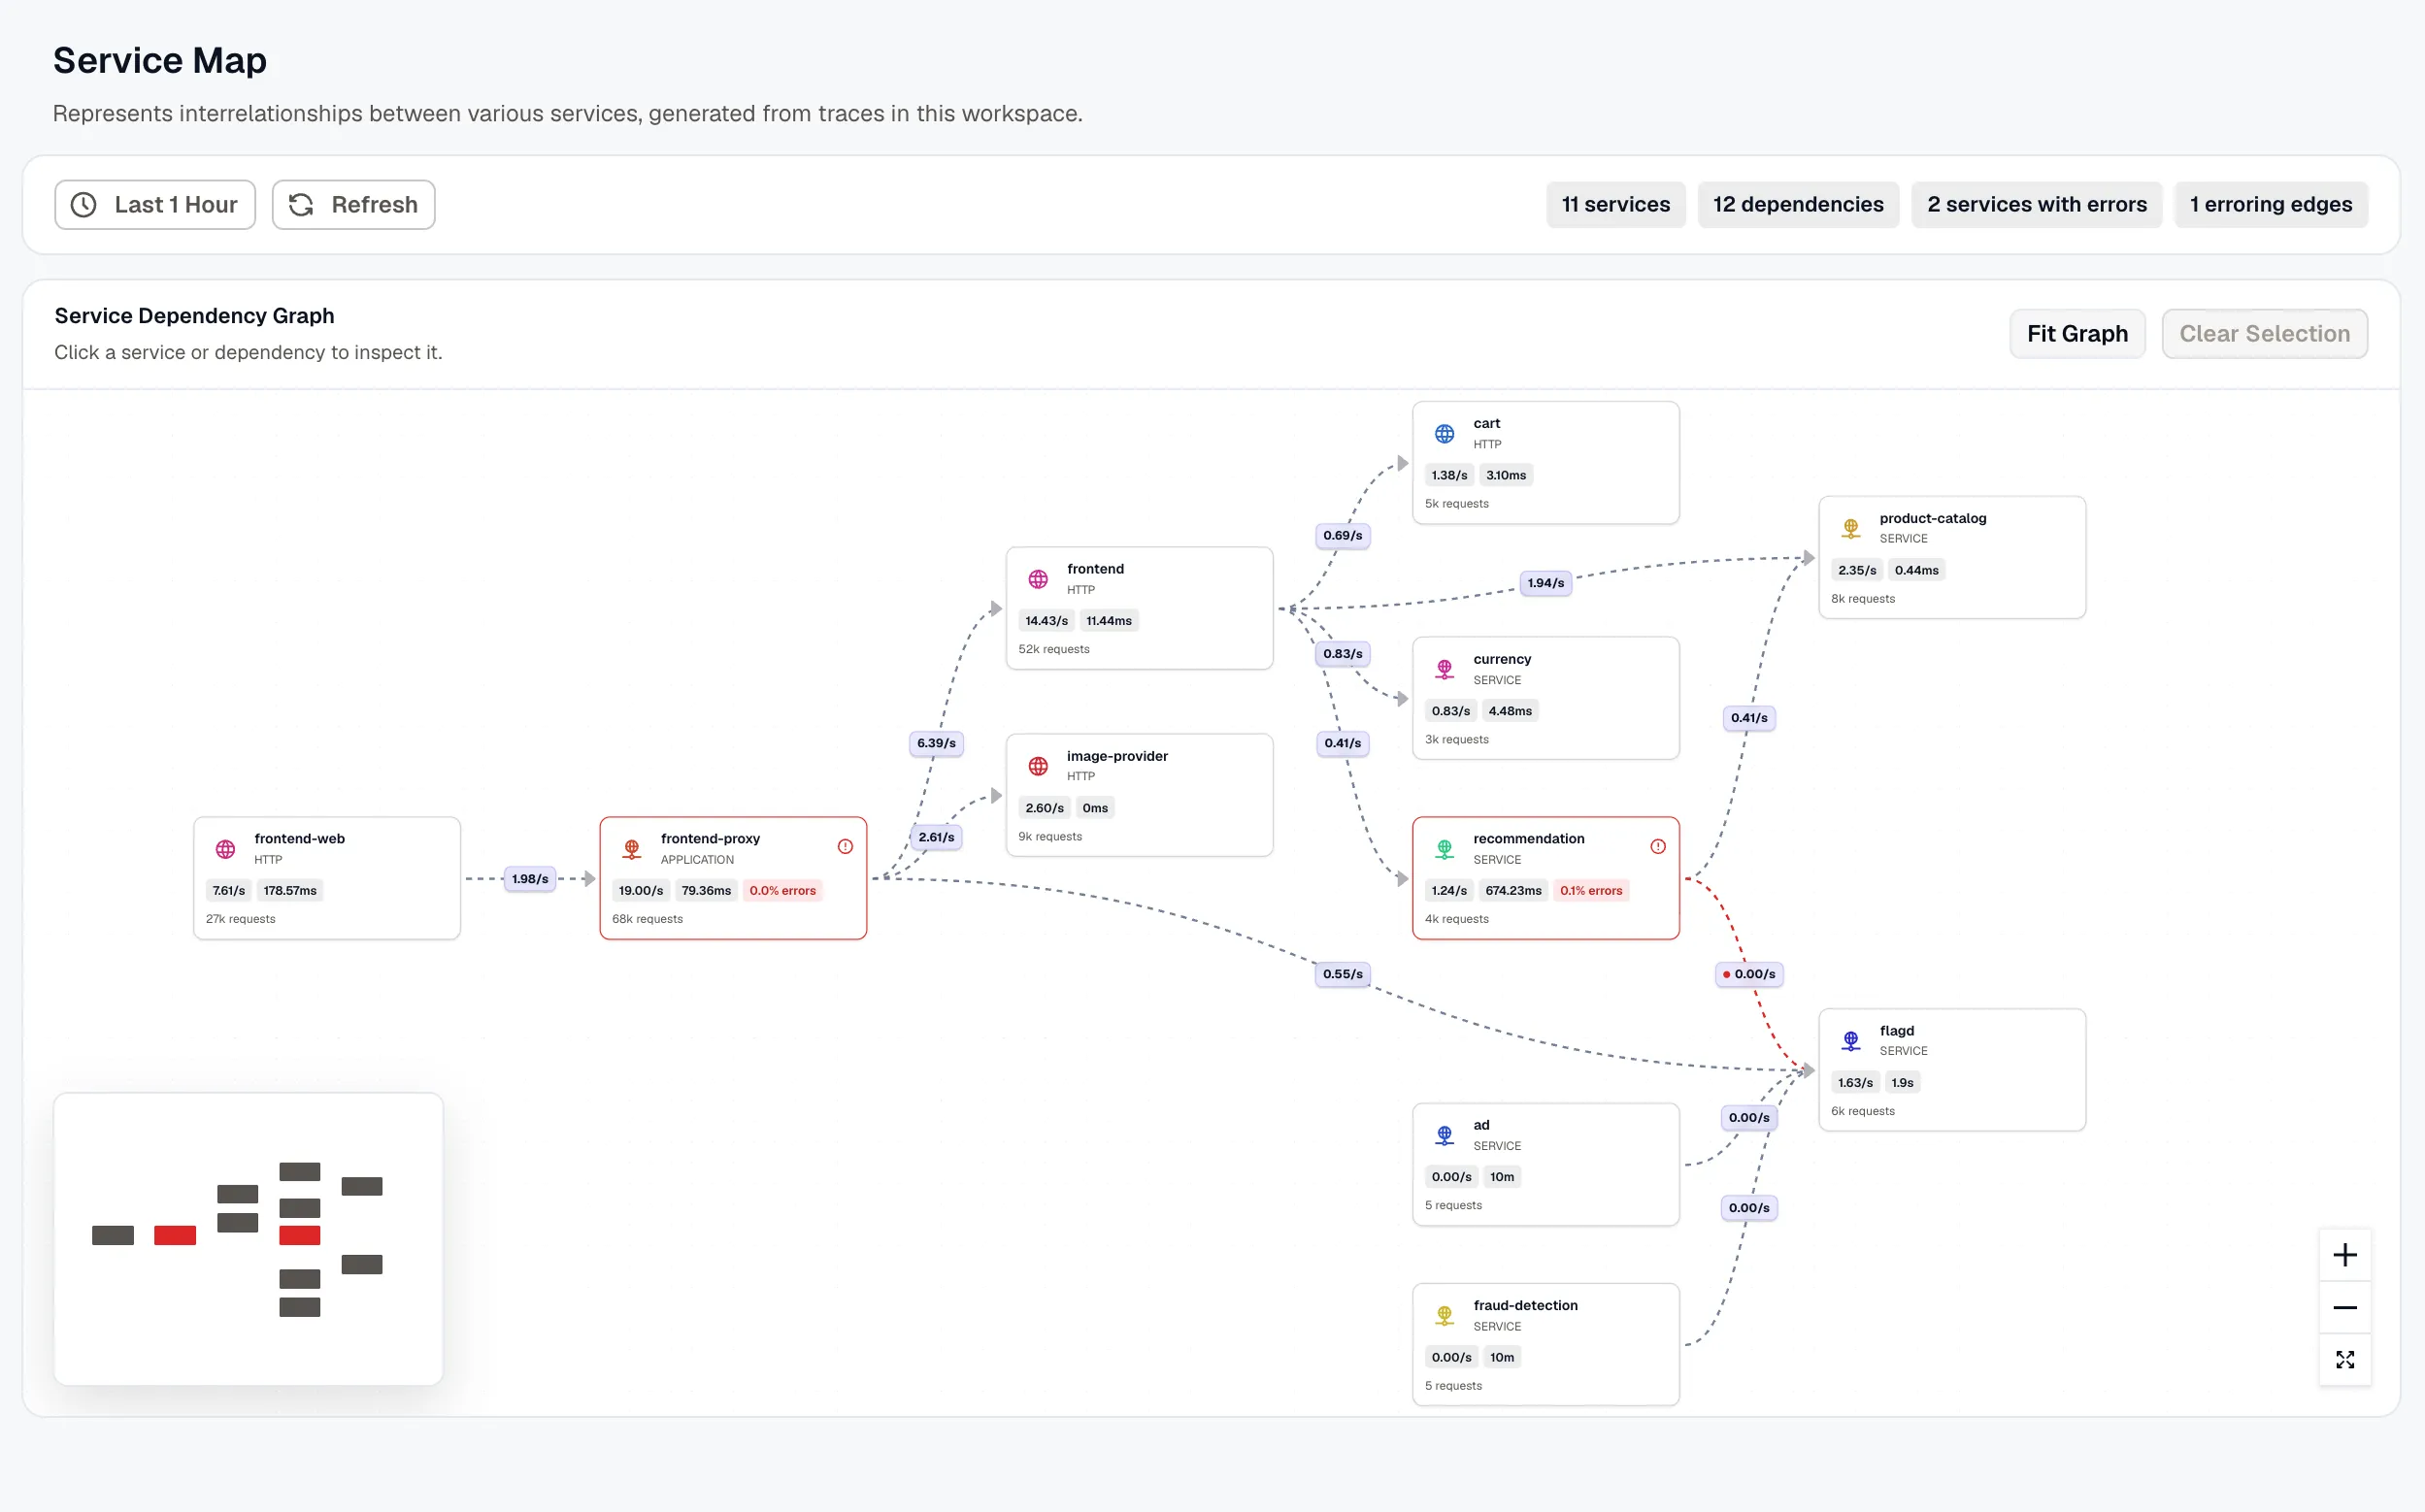
Task: Click the Clear Selection button
Action: point(2264,334)
